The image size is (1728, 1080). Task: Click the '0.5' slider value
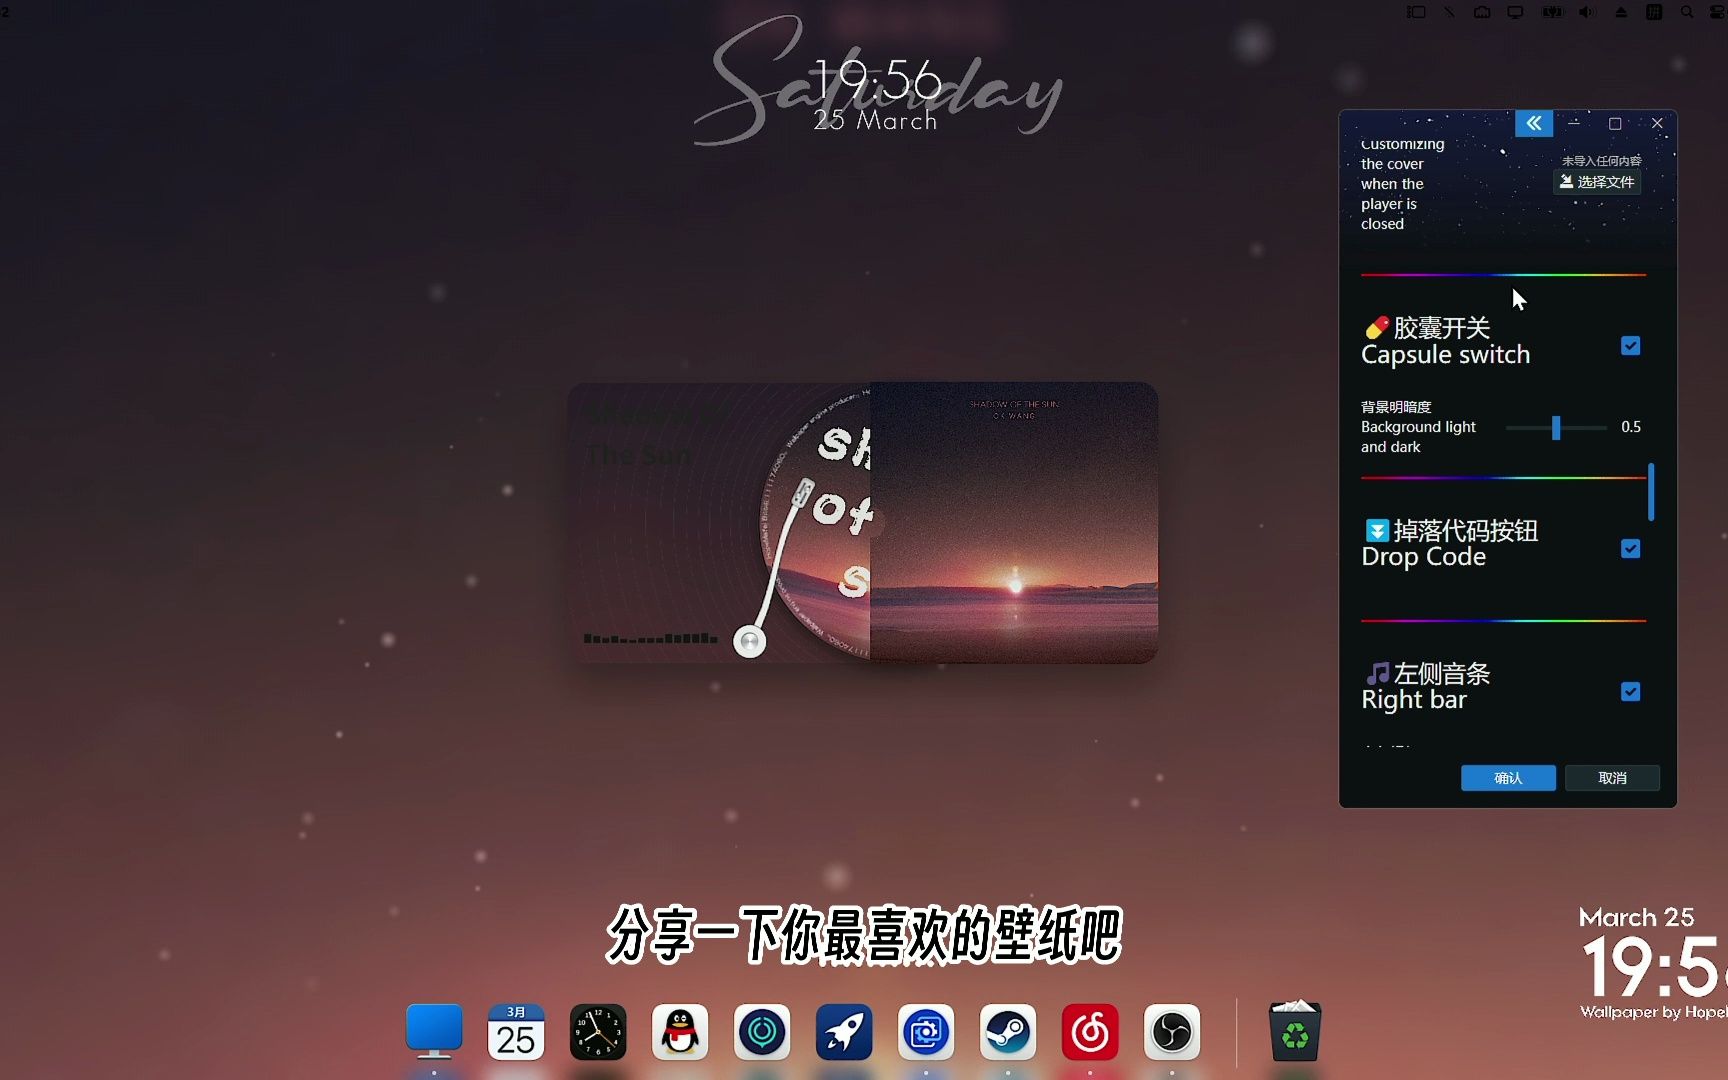coord(1631,427)
